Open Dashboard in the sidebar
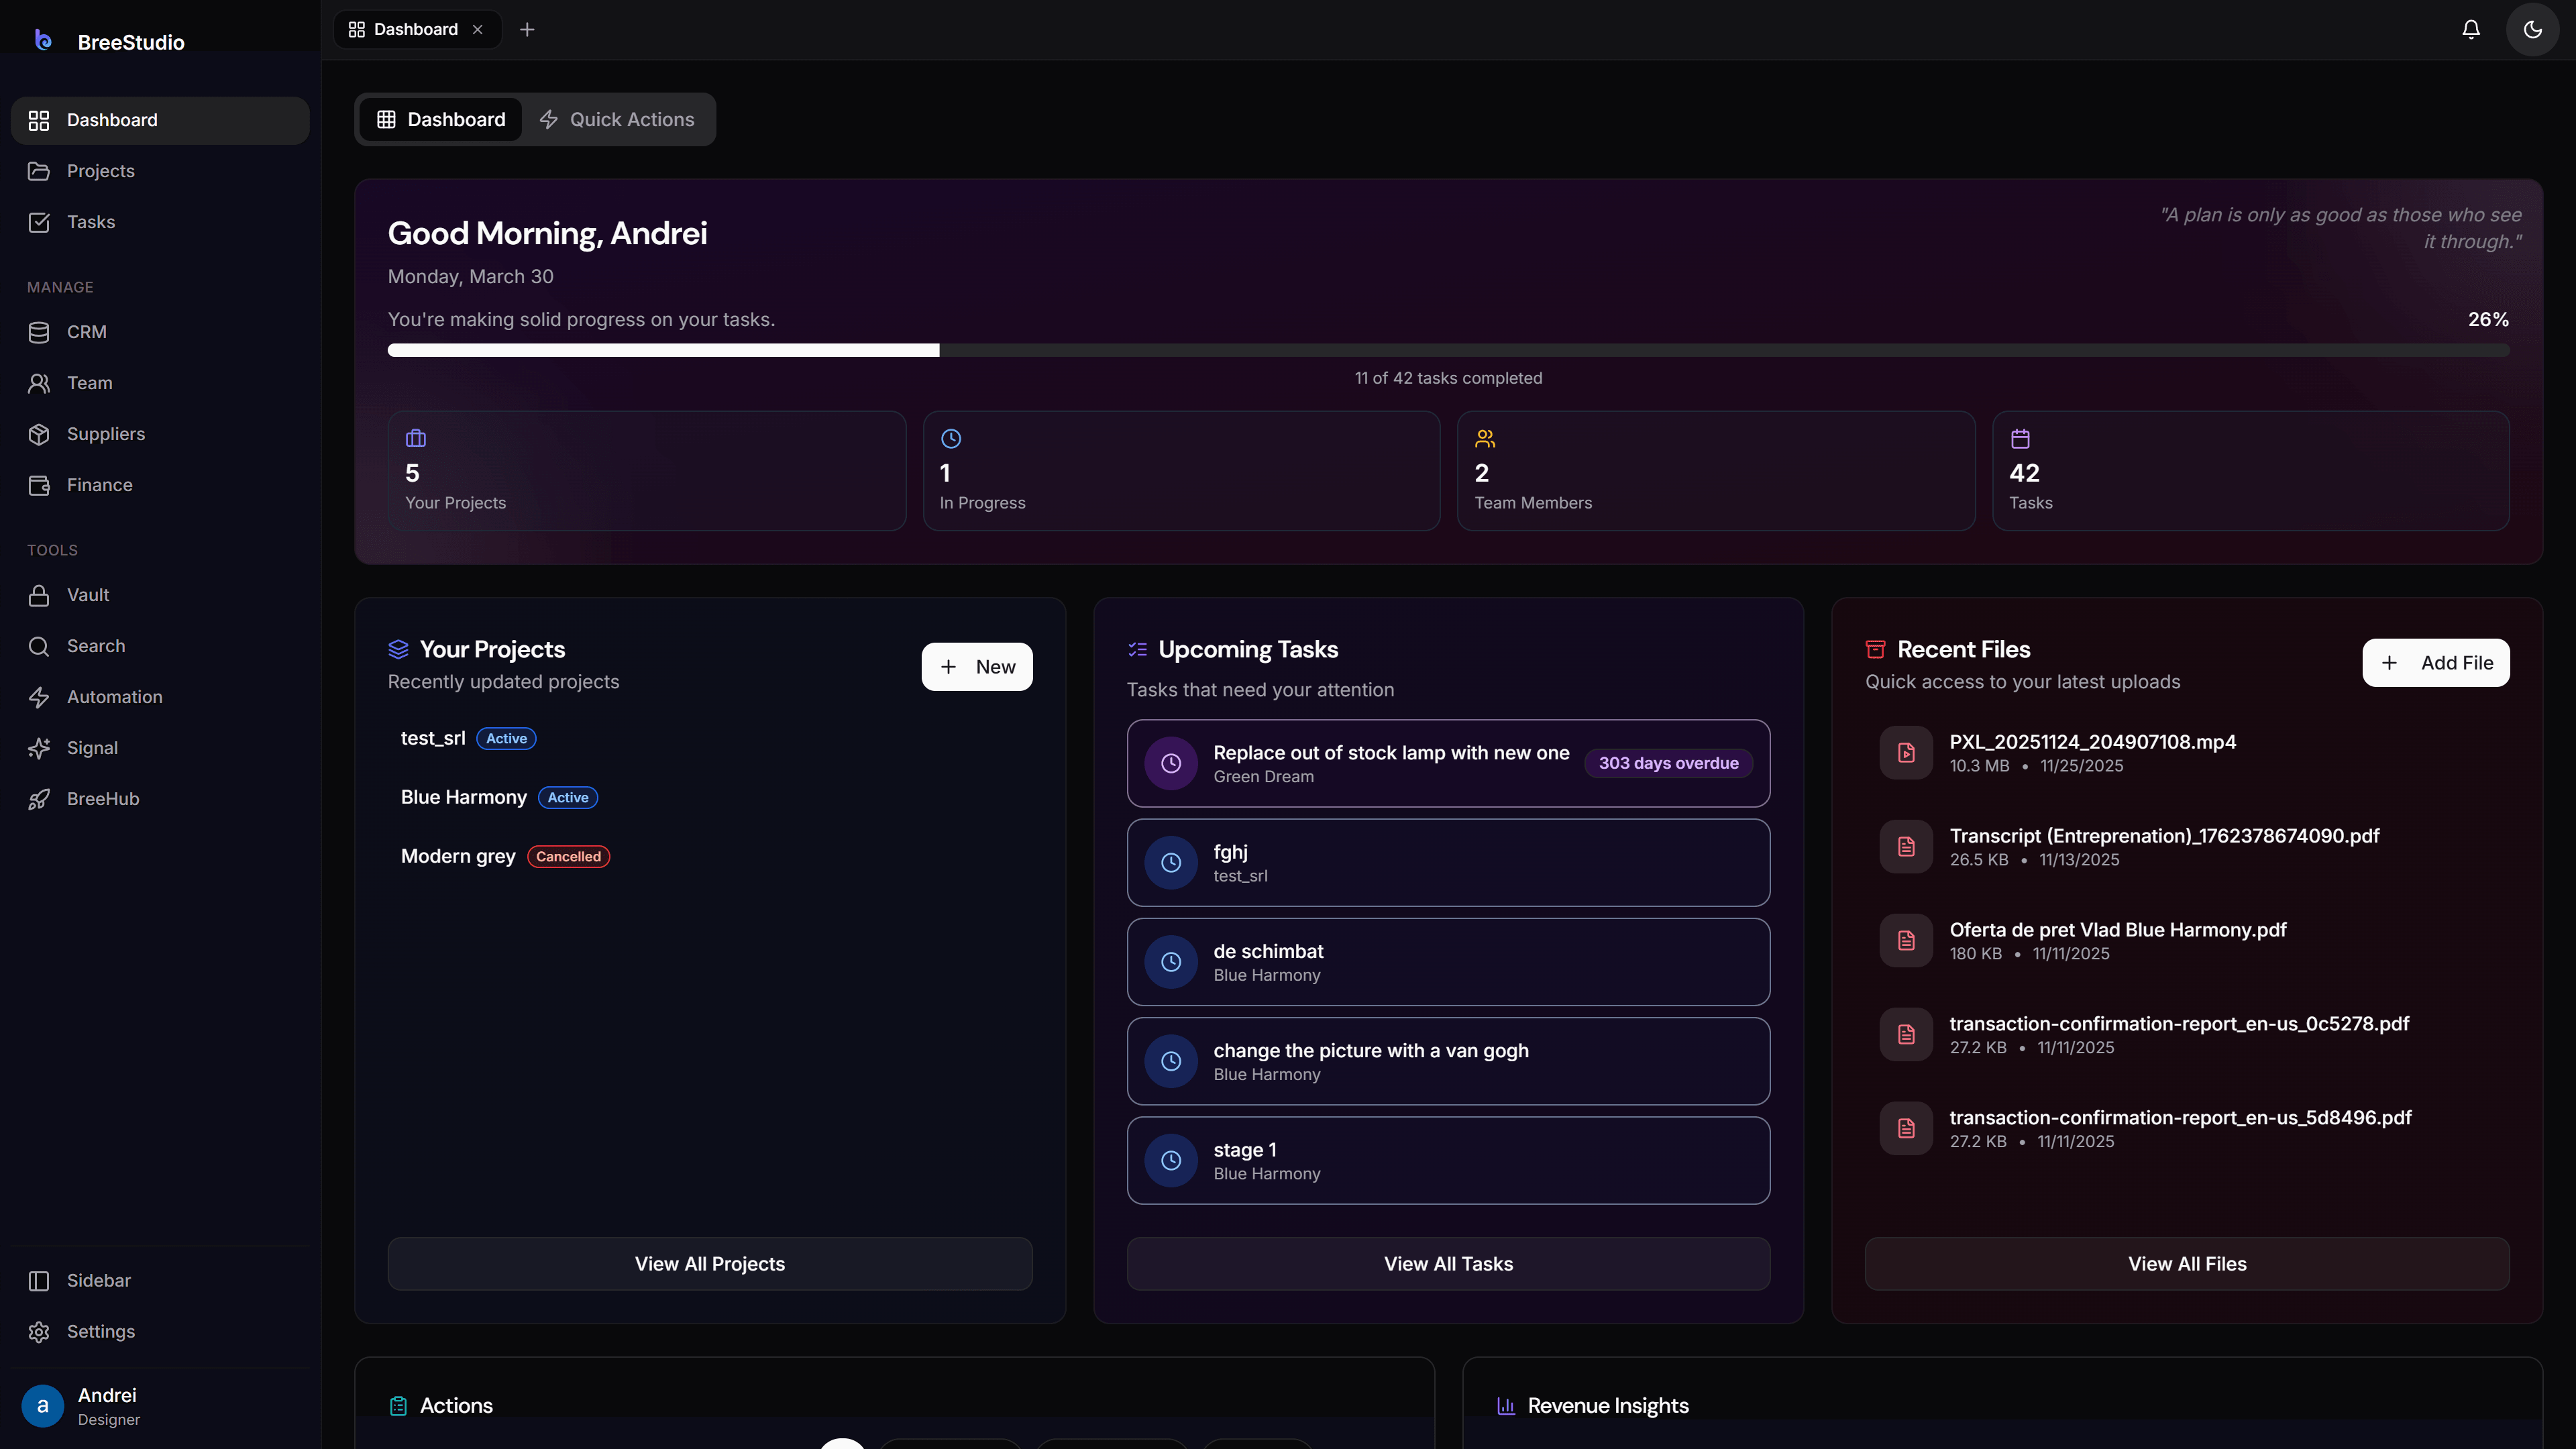The image size is (2576, 1449). 160,120
